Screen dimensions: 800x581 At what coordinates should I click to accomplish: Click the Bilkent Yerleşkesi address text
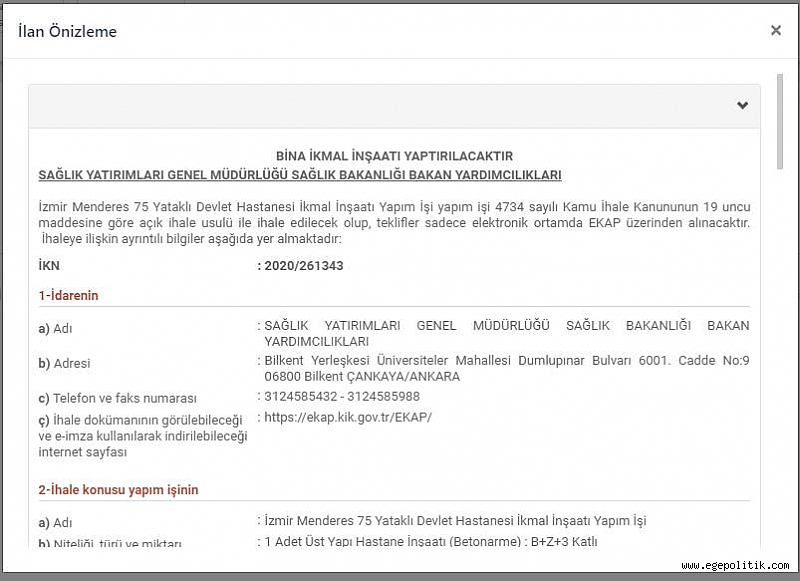click(x=507, y=368)
